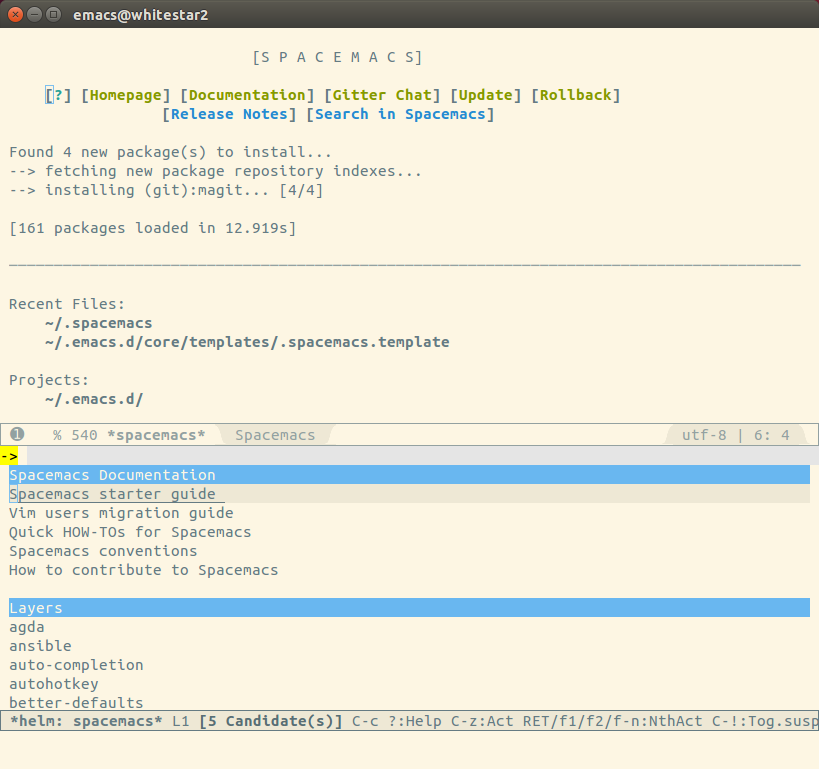Select the auto-completion layer

[76, 665]
